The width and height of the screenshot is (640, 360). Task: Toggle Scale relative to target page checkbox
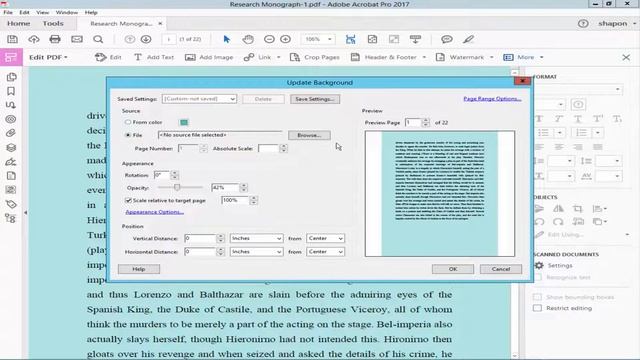[x=128, y=200]
